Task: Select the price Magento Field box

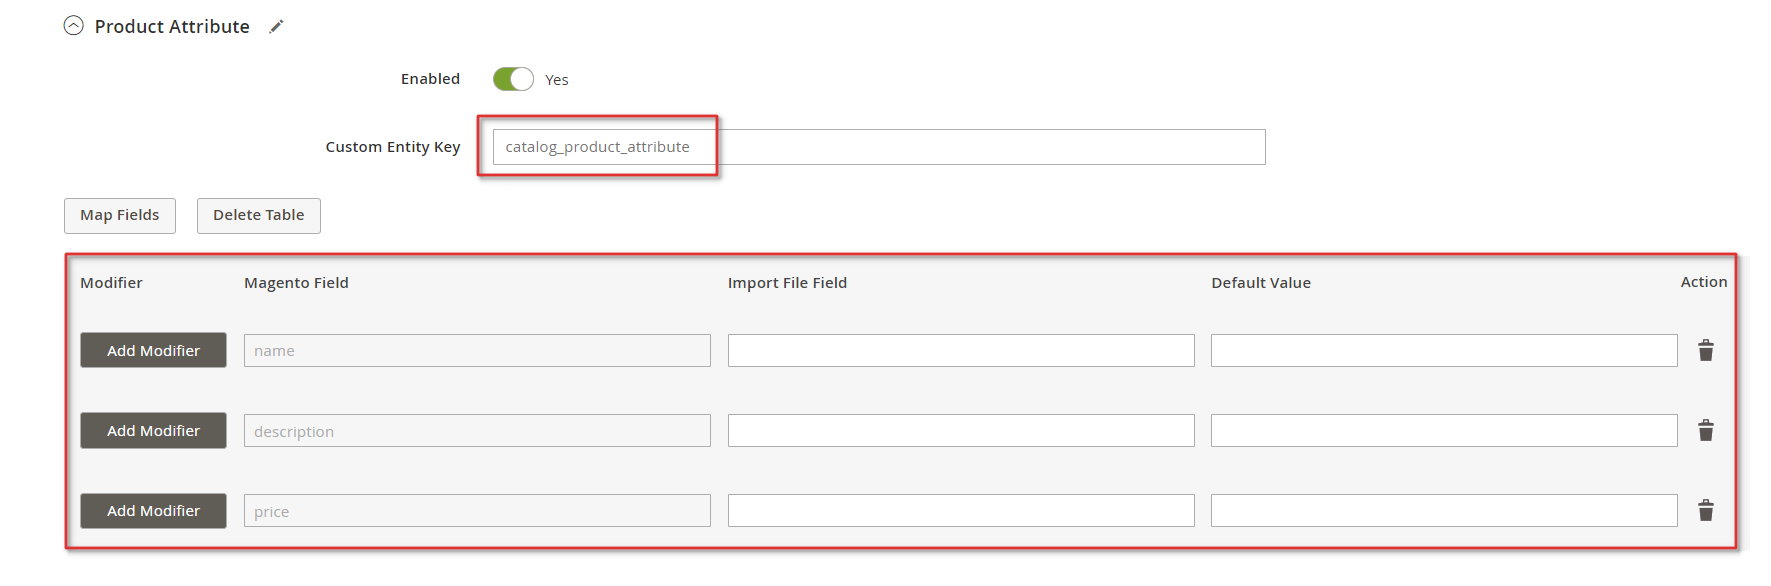Action: point(477,511)
